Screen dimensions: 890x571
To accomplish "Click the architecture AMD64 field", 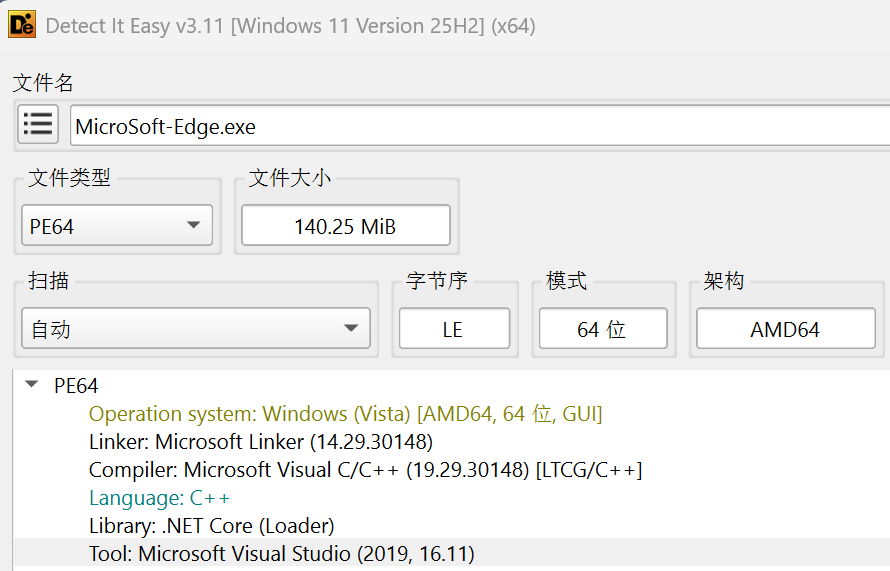I will click(785, 329).
